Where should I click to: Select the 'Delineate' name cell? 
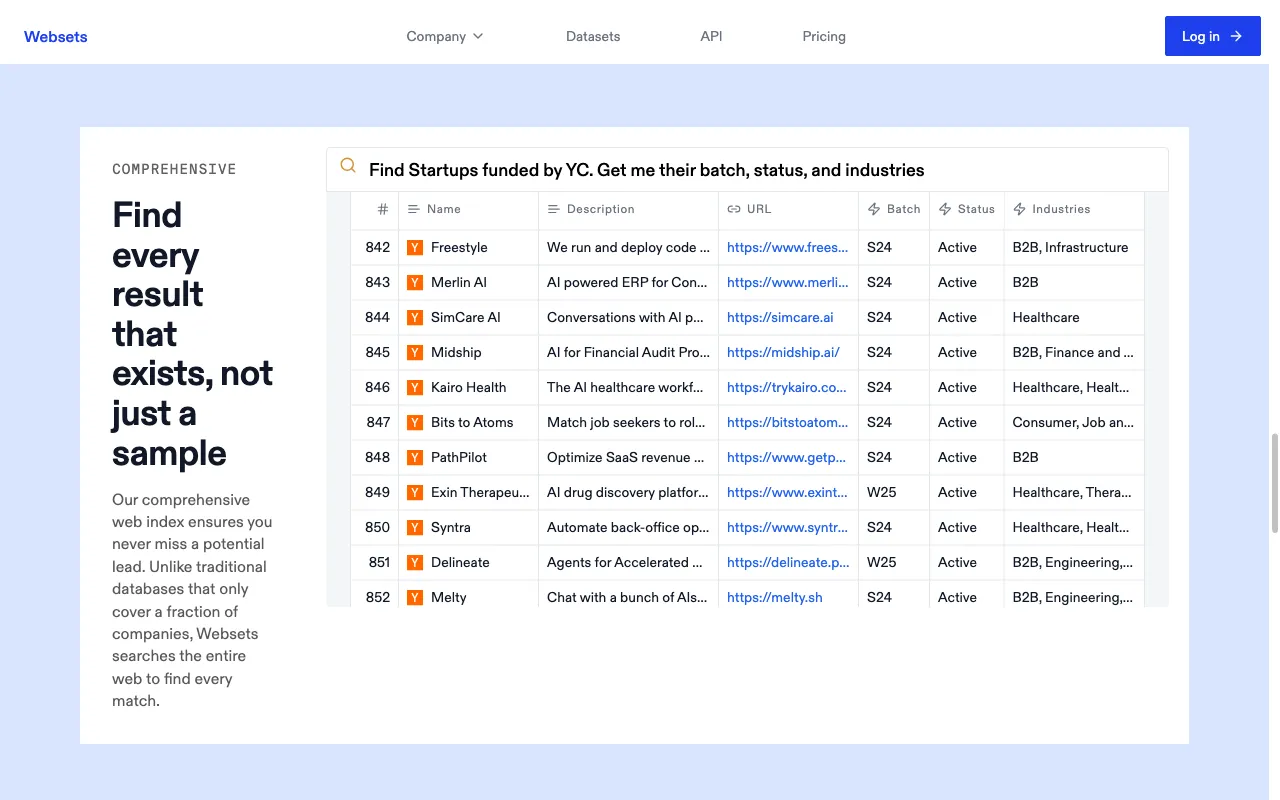pyautogui.click(x=468, y=562)
